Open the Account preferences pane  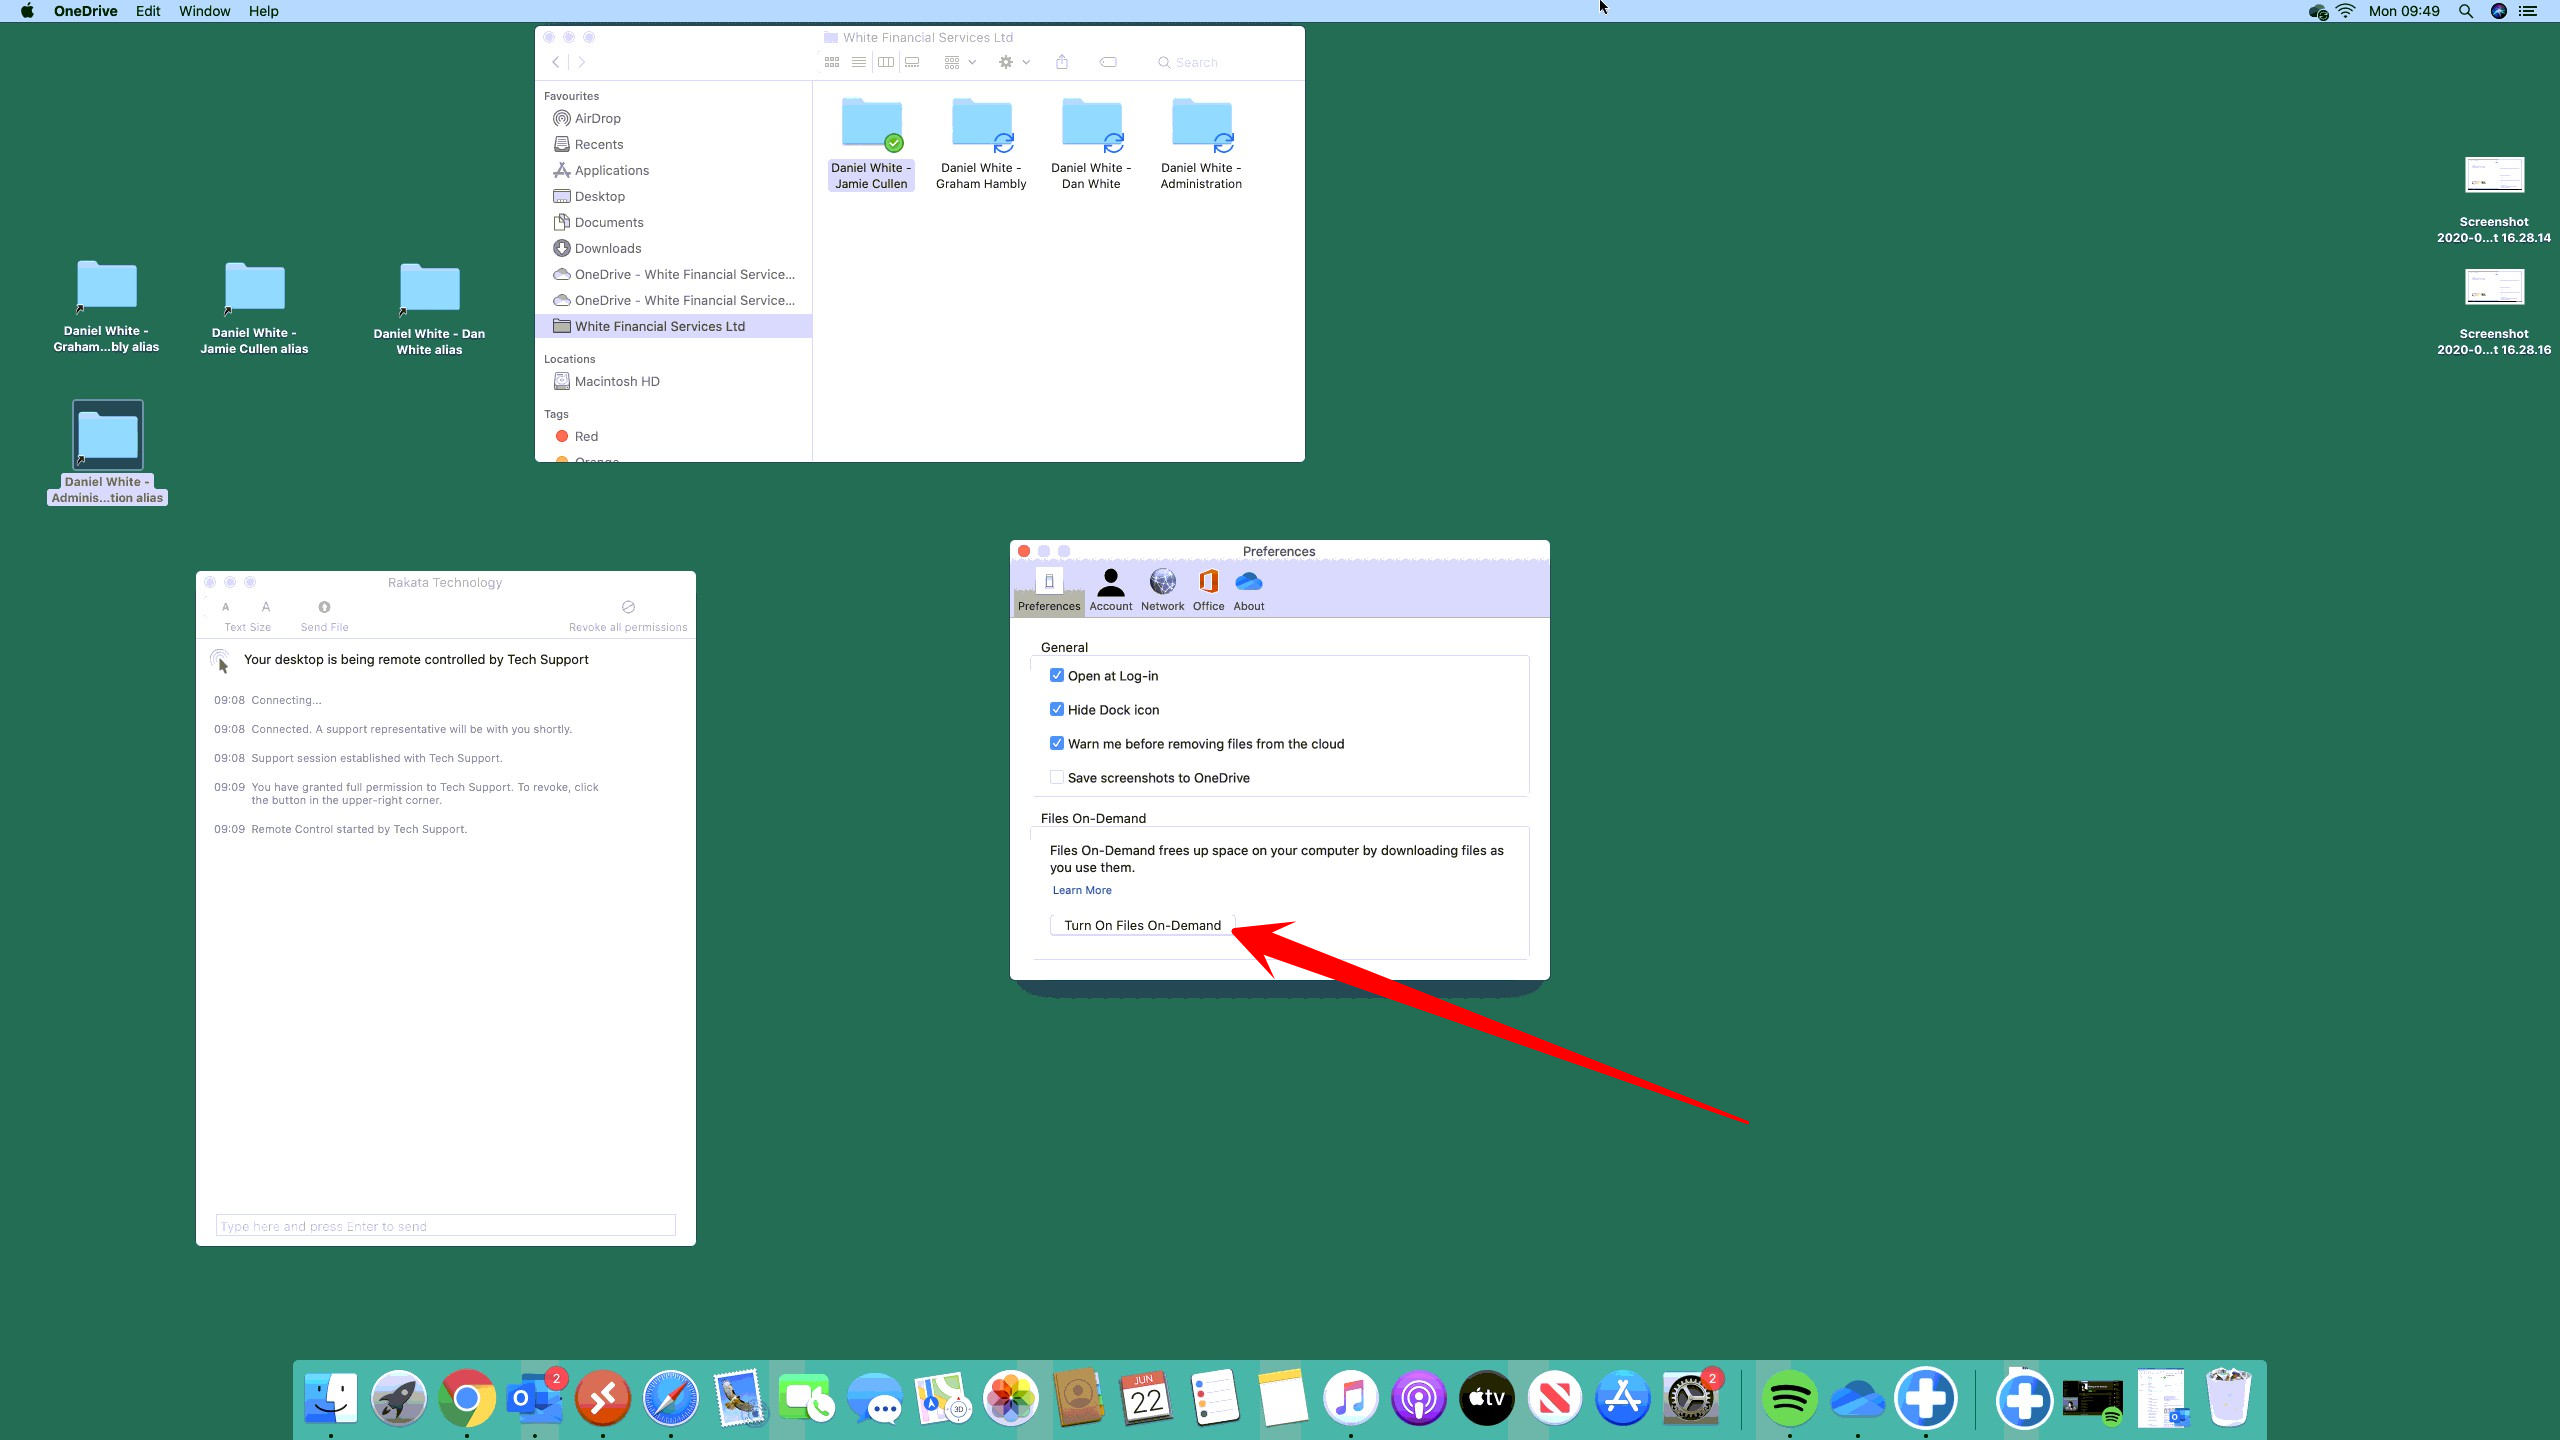pos(1110,589)
